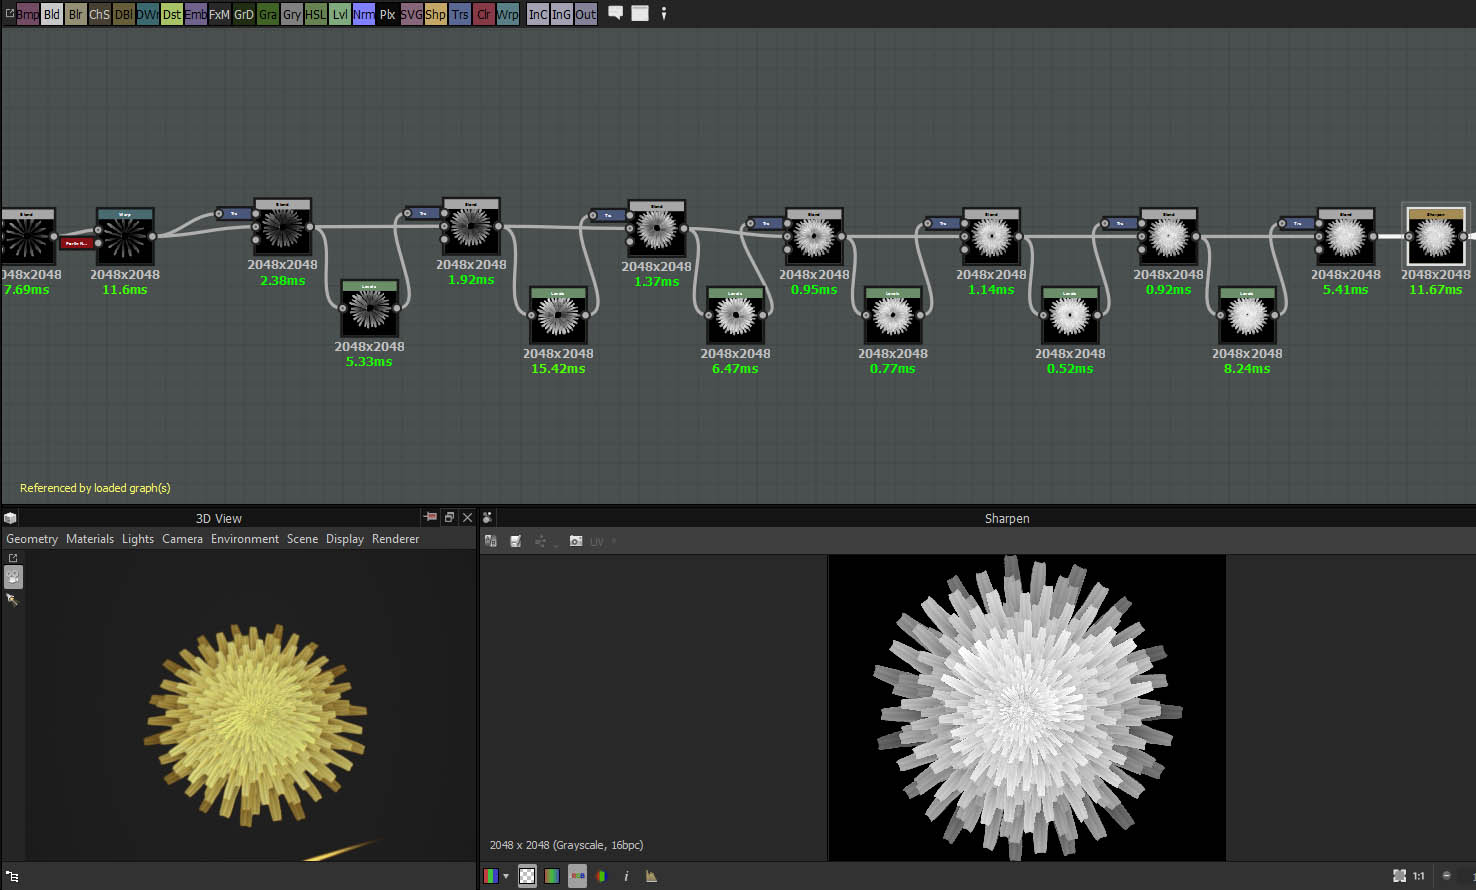Open the Display menu in 3D View
Viewport: 1476px width, 890px height.
pos(345,539)
